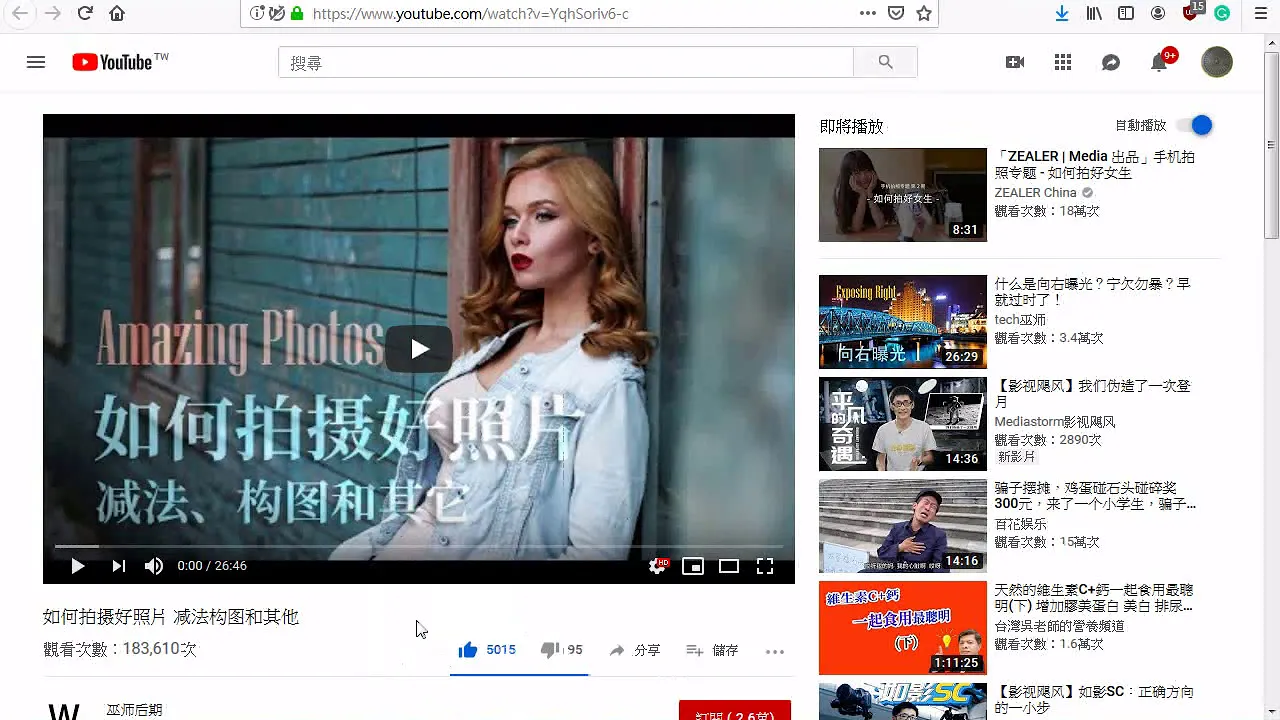Subscribe with the red 訂閱 button
The width and height of the screenshot is (1280, 720).
[x=735, y=710]
